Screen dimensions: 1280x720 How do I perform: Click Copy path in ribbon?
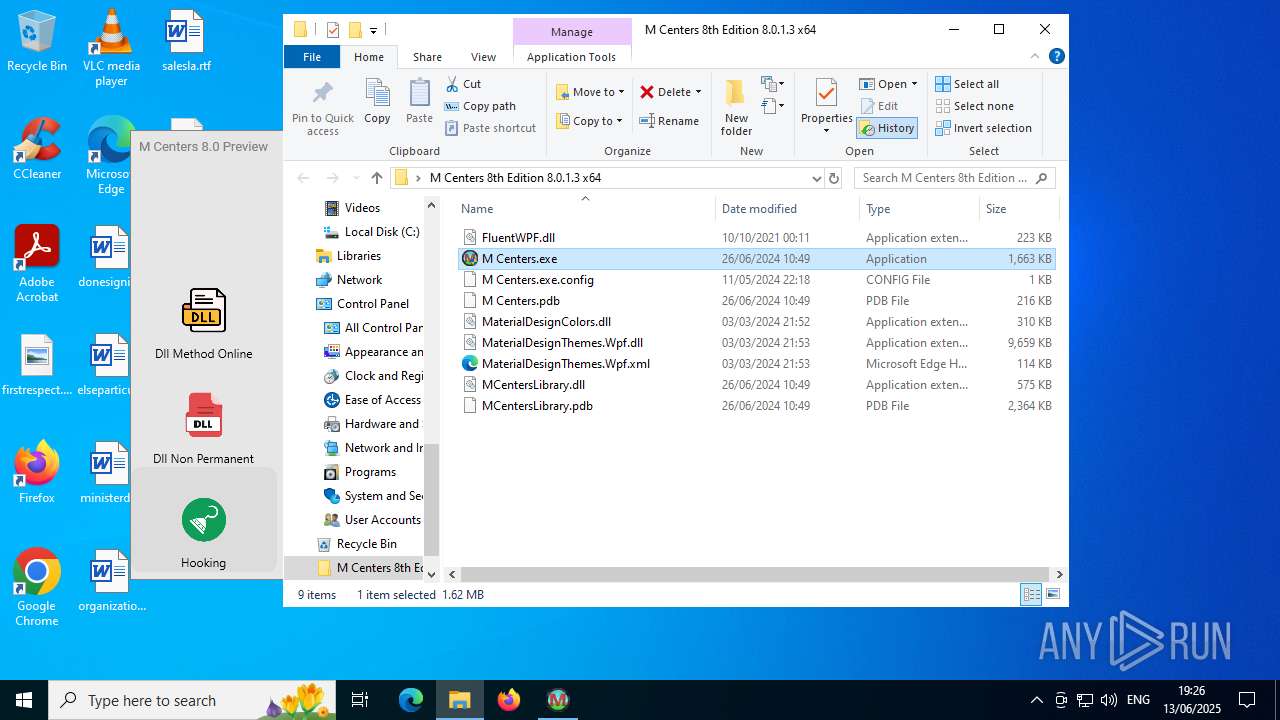[480, 106]
